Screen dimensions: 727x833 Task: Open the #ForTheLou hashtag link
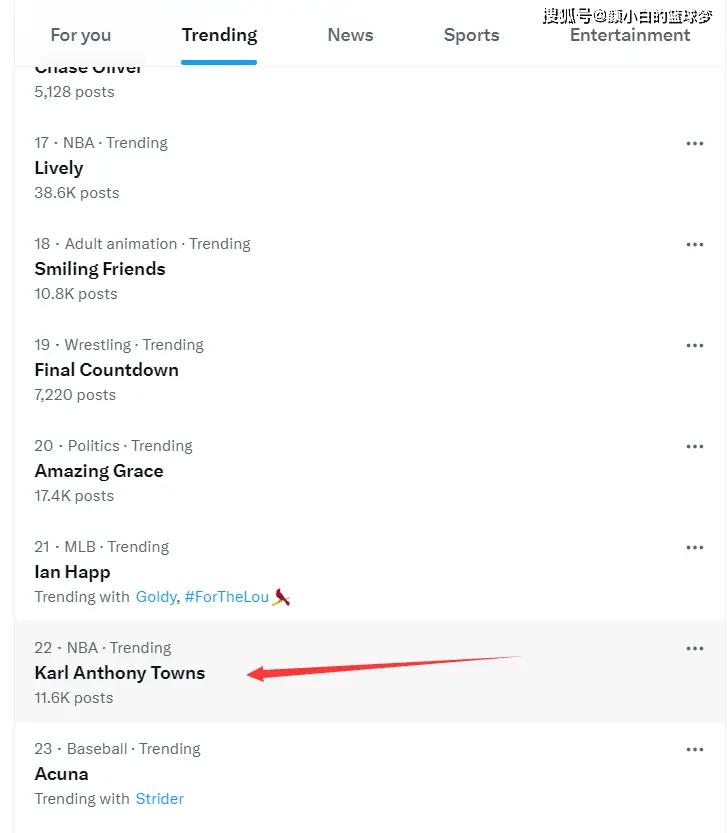tap(227, 597)
